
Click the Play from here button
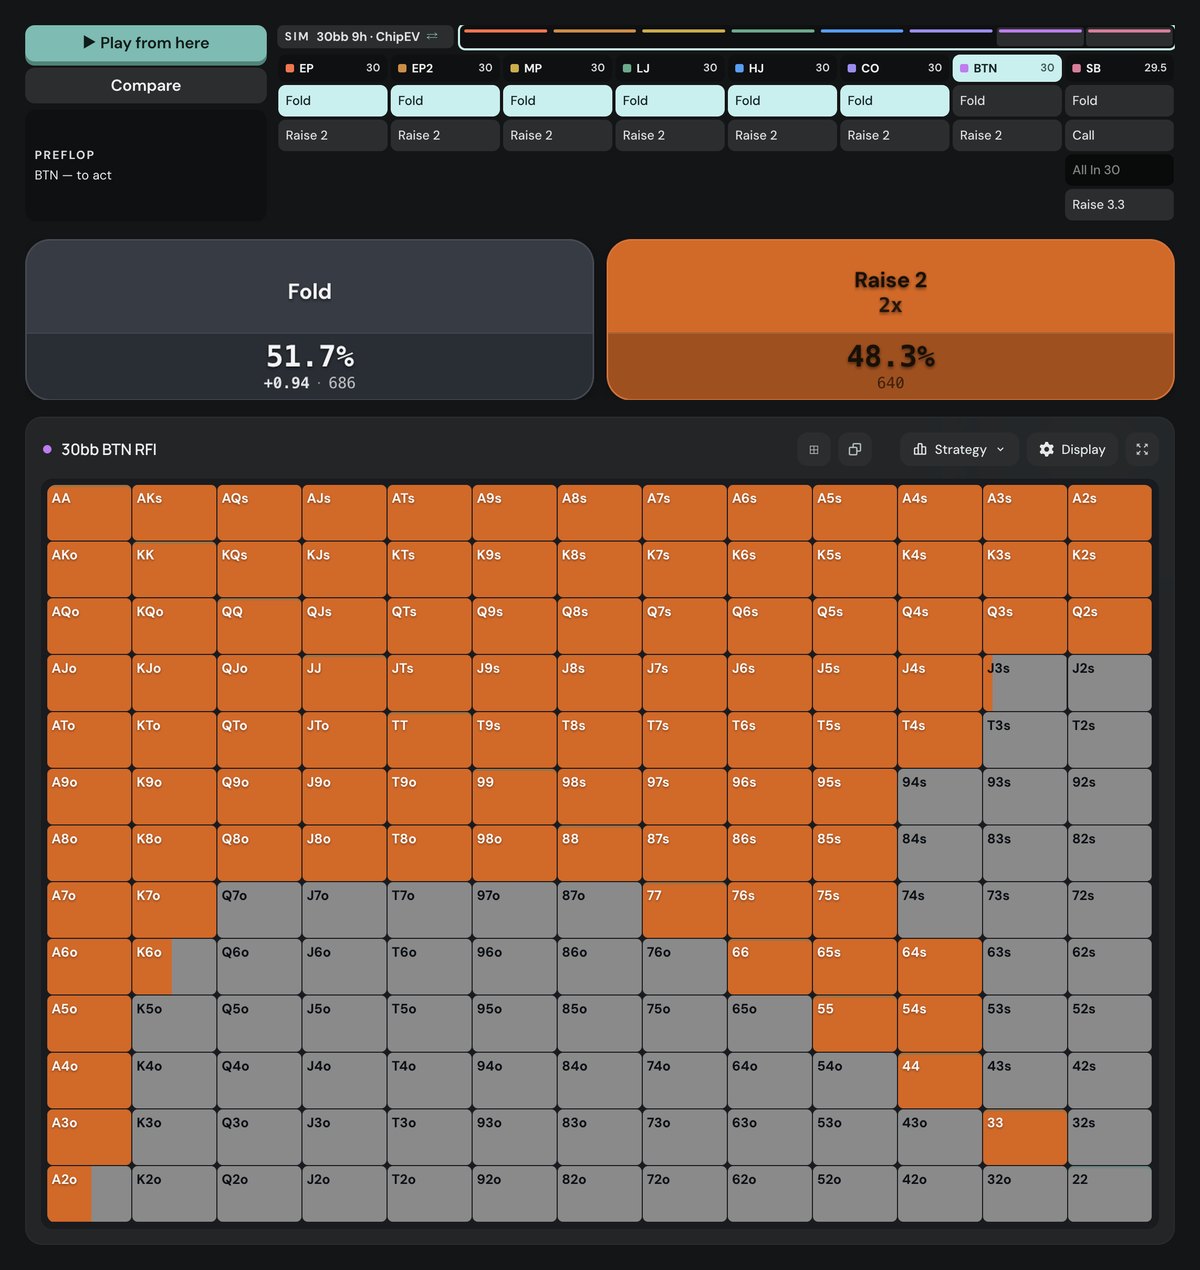click(x=146, y=43)
